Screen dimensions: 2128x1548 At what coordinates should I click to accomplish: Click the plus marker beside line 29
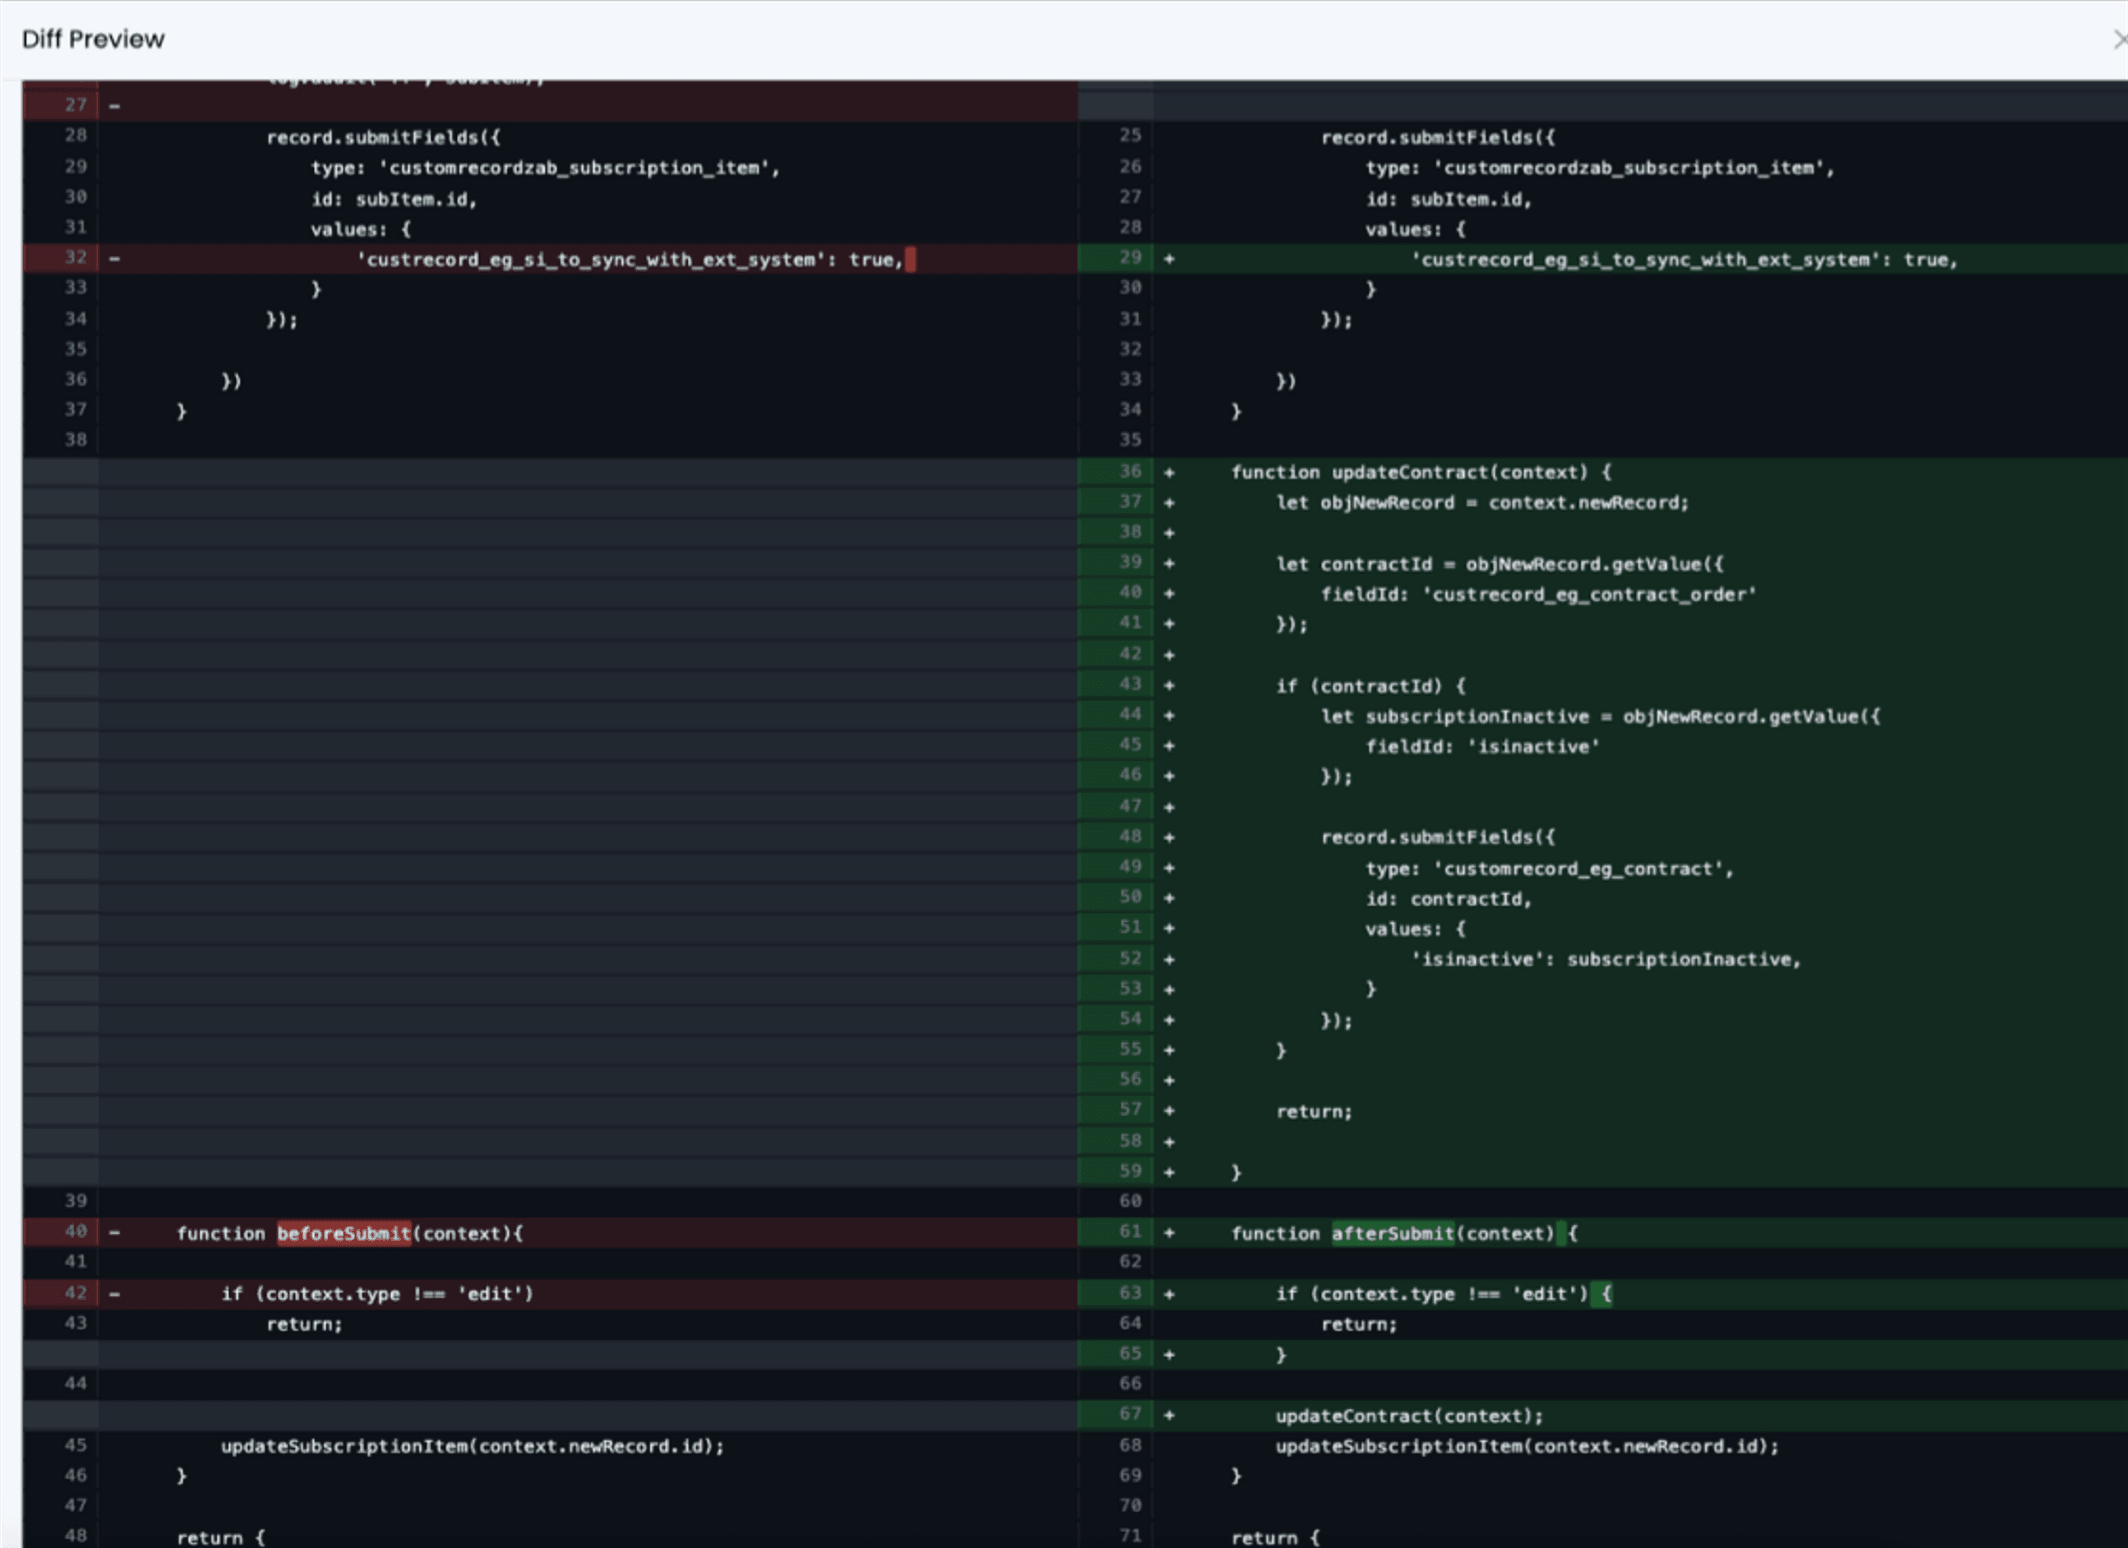click(1168, 258)
